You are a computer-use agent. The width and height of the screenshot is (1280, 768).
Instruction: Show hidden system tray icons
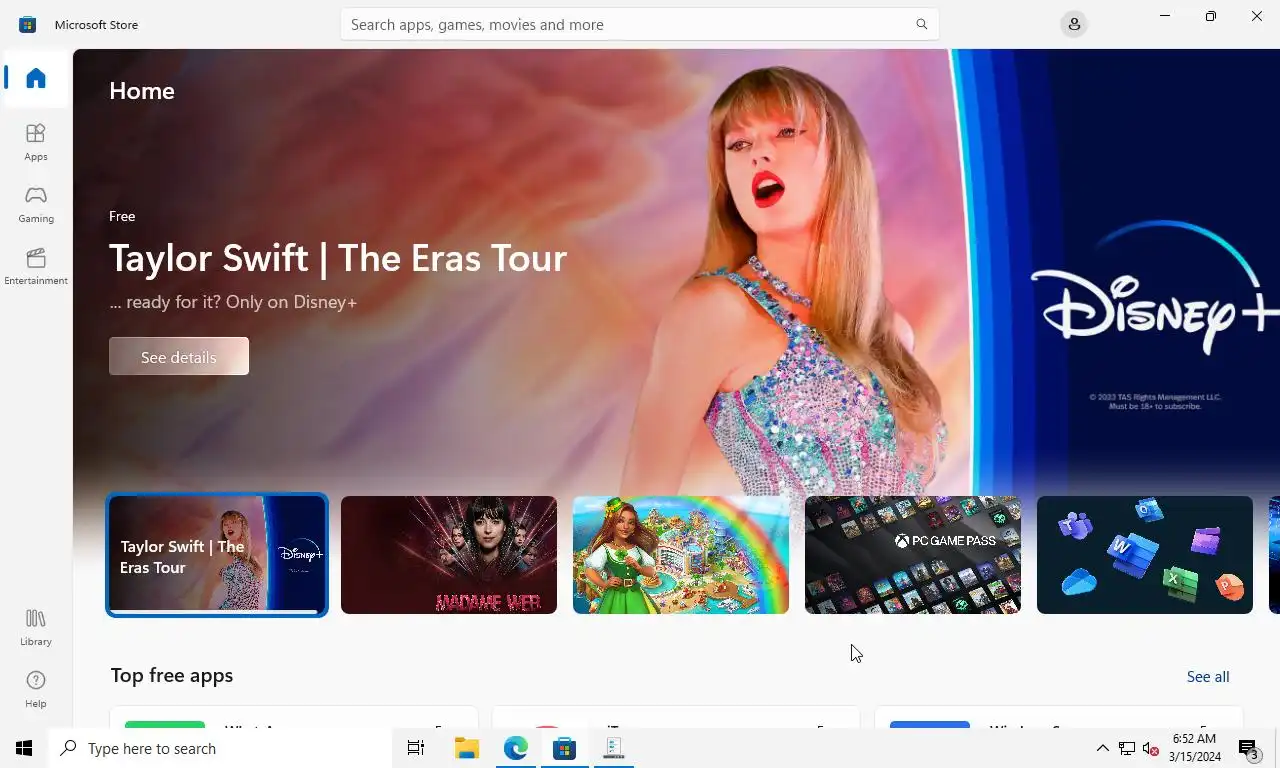(x=1102, y=748)
